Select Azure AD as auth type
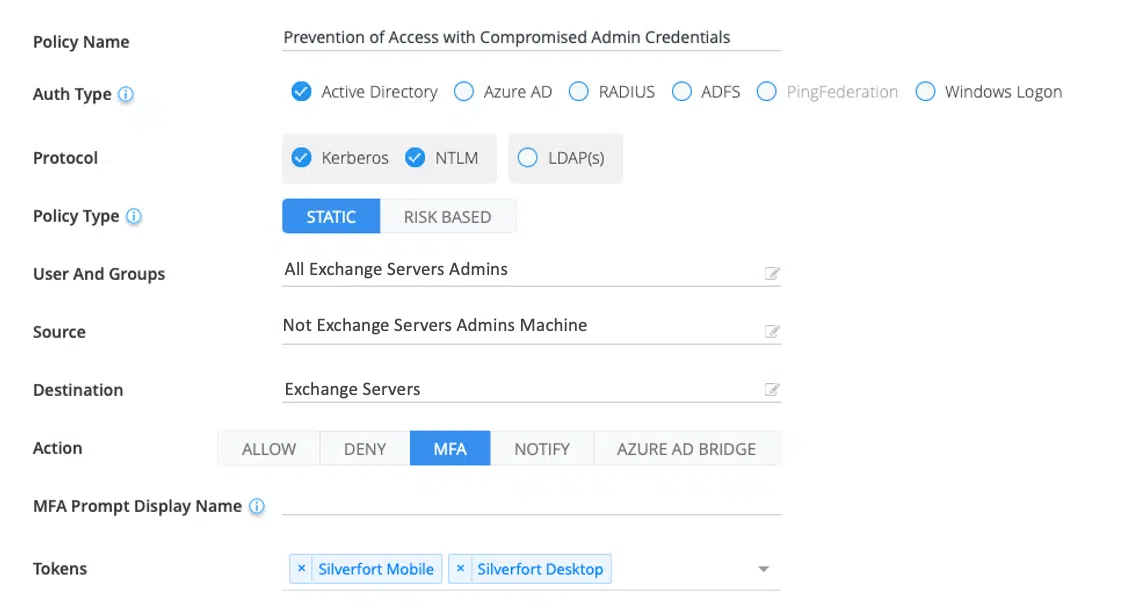This screenshot has width=1137, height=608. [x=464, y=92]
